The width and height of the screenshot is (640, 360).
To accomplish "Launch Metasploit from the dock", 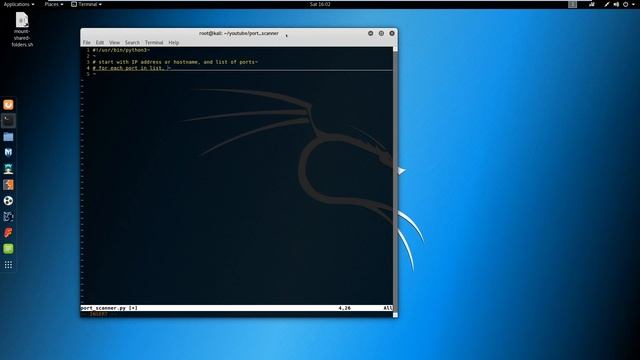I will click(8, 153).
